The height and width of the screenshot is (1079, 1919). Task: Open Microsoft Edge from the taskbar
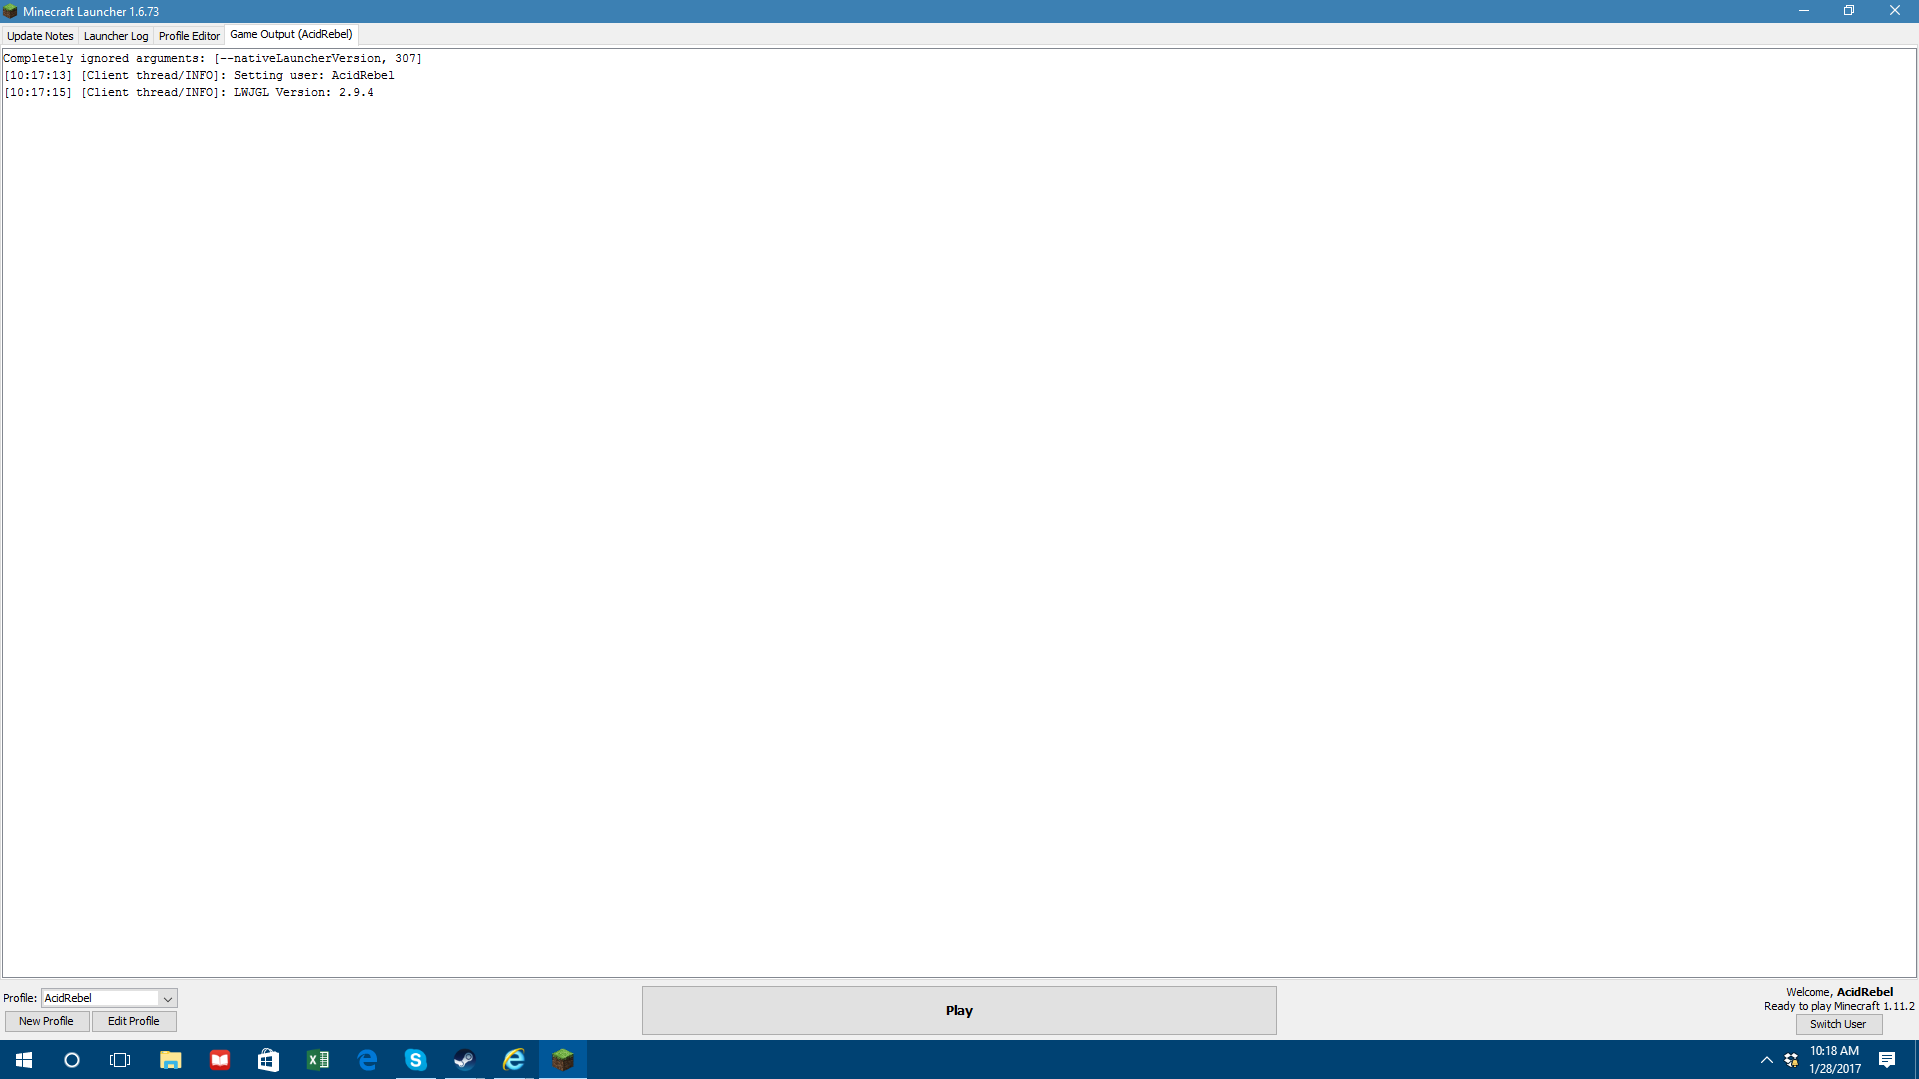click(367, 1060)
